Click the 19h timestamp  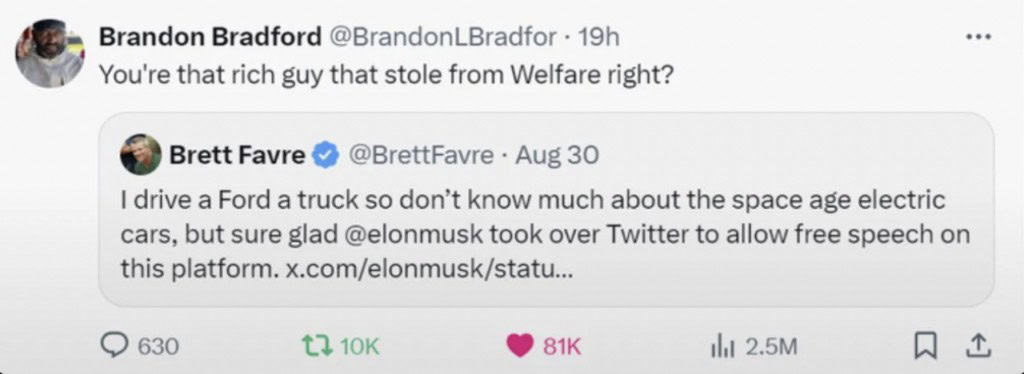tap(599, 37)
